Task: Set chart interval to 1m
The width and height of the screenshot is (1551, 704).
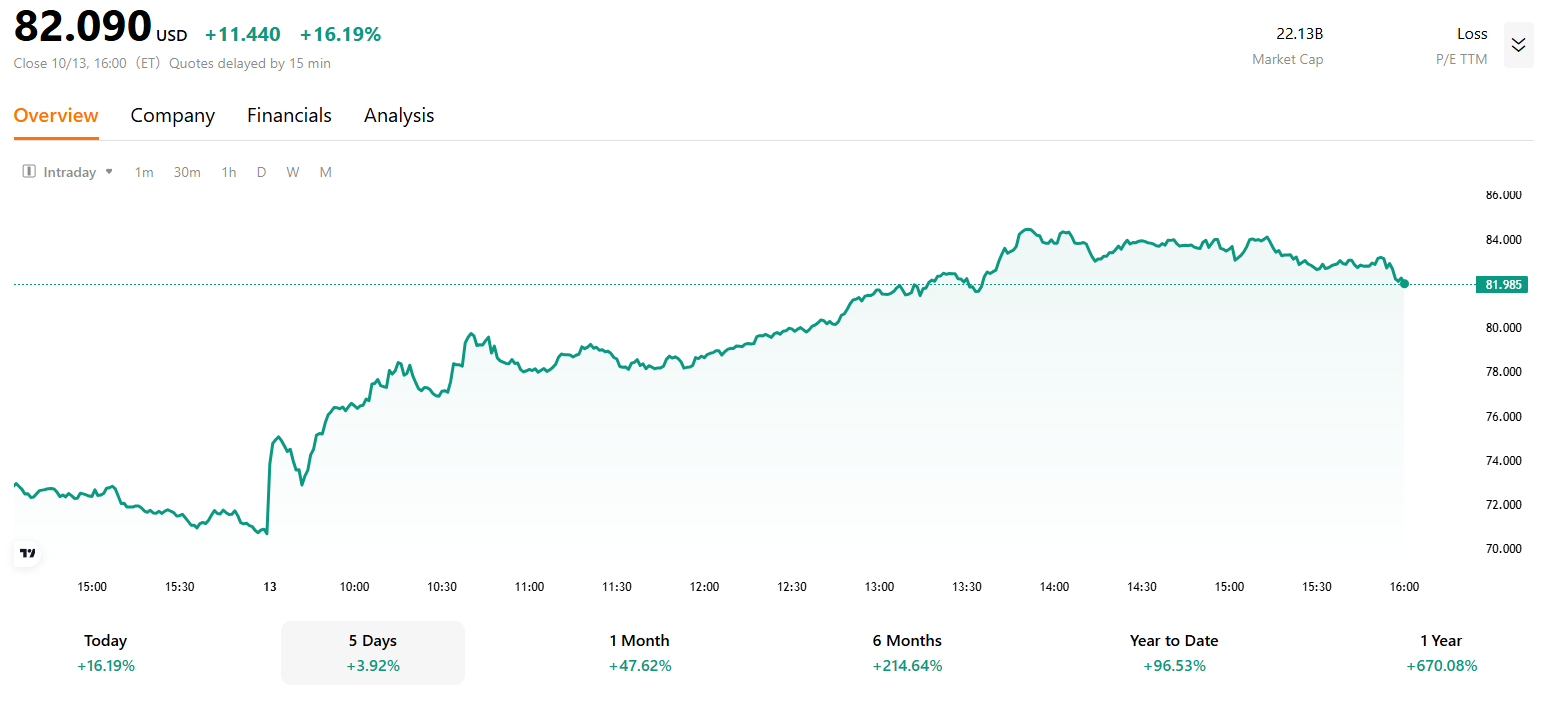Action: (144, 172)
